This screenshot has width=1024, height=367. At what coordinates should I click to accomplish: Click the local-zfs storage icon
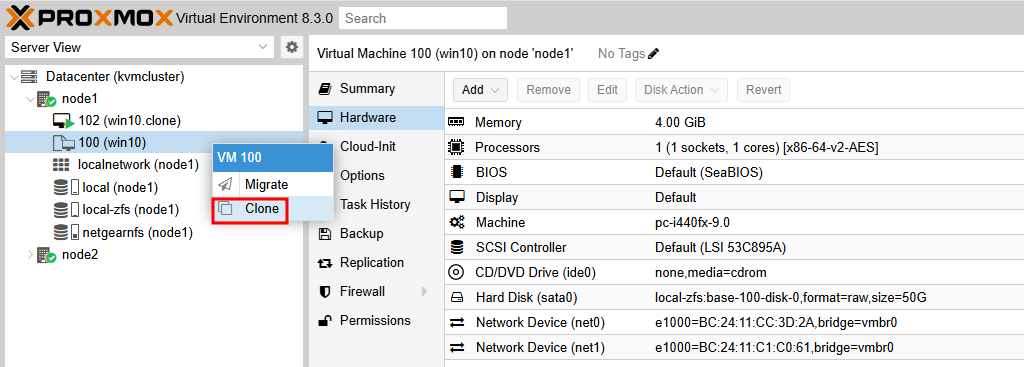click(x=66, y=210)
